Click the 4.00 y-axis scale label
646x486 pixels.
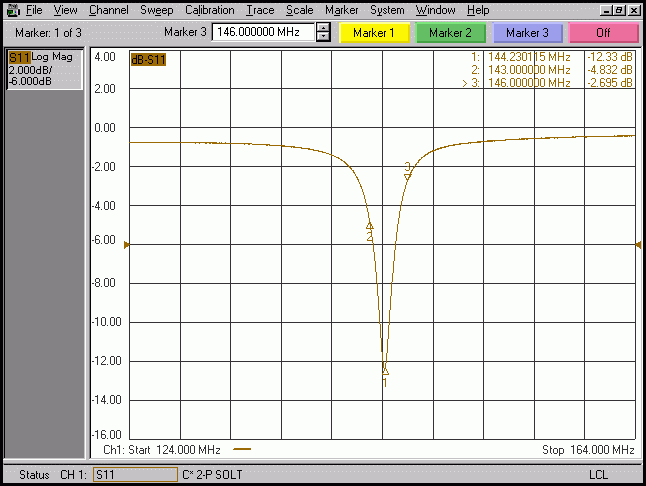(x=105, y=56)
